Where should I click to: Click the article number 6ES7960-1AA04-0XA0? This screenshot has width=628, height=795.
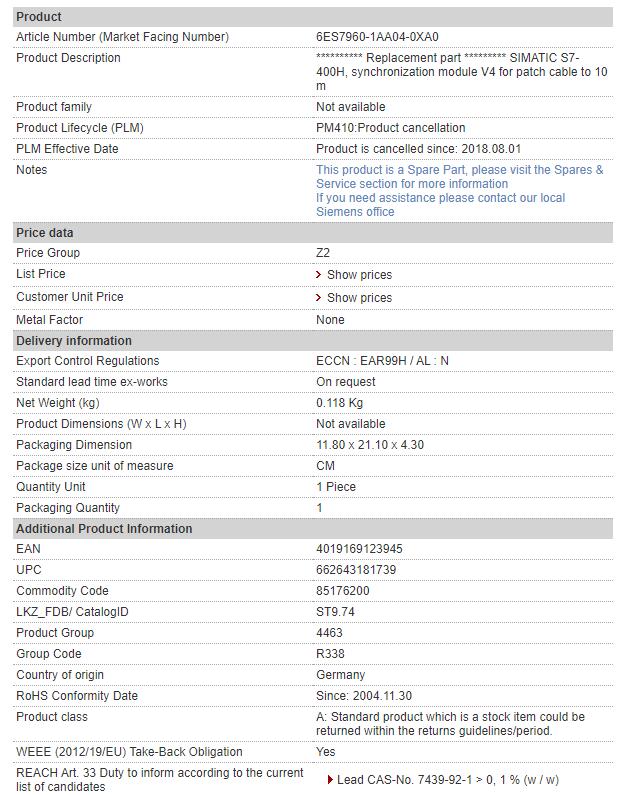click(377, 37)
